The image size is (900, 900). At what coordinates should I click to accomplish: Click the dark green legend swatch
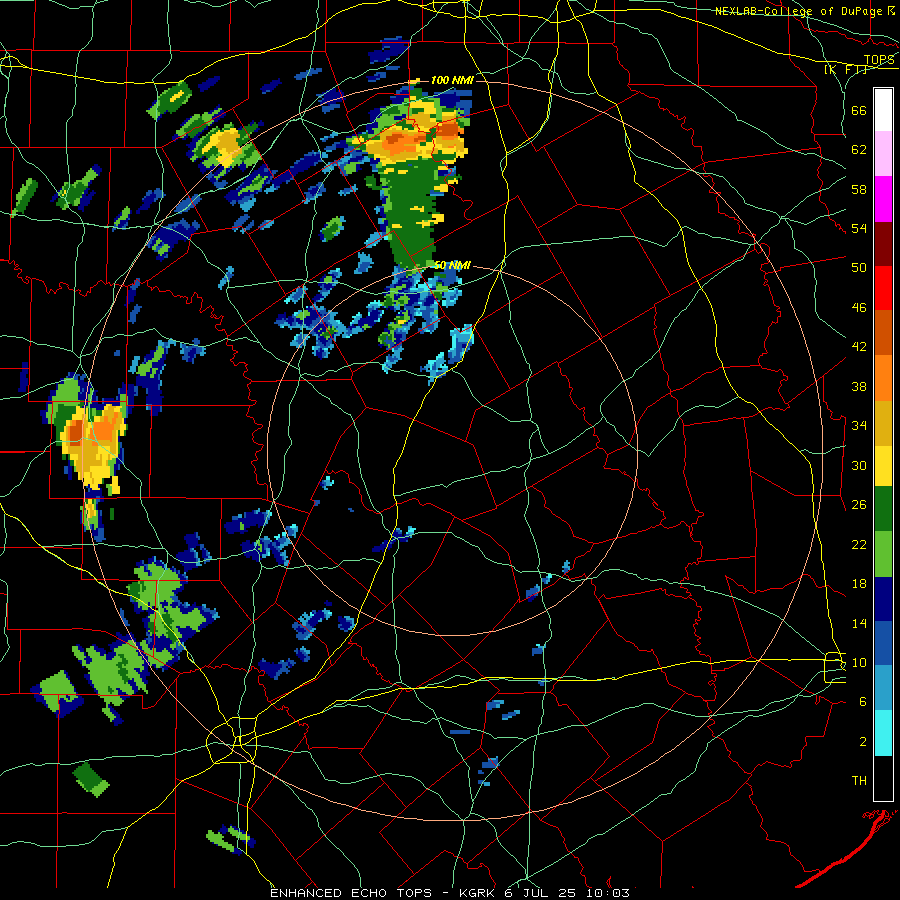tap(883, 509)
